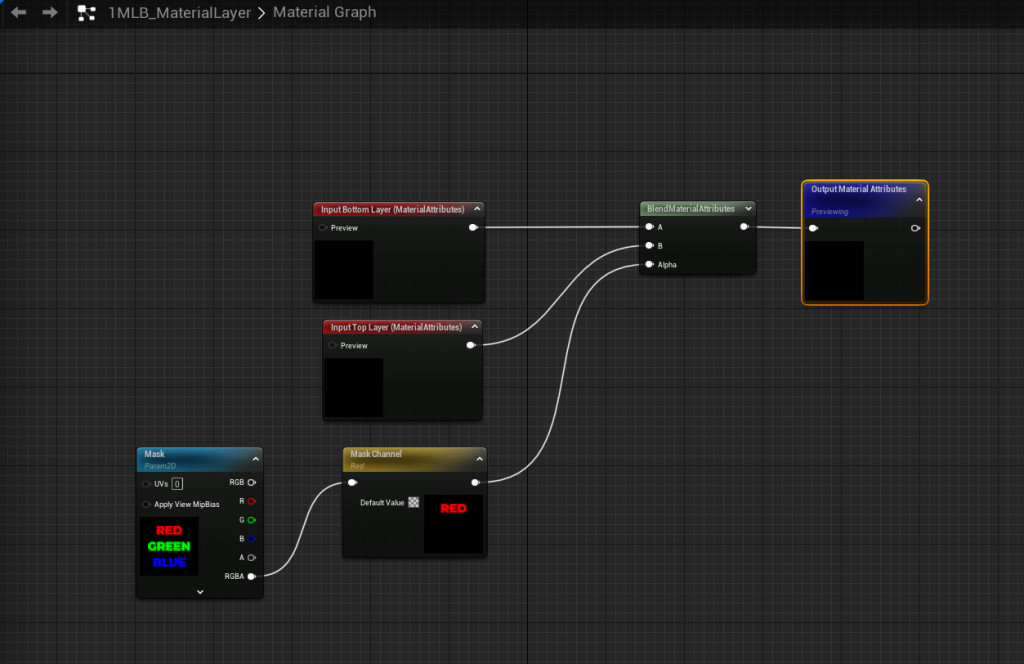Collapse the Input Bottom Layer node

476,209
